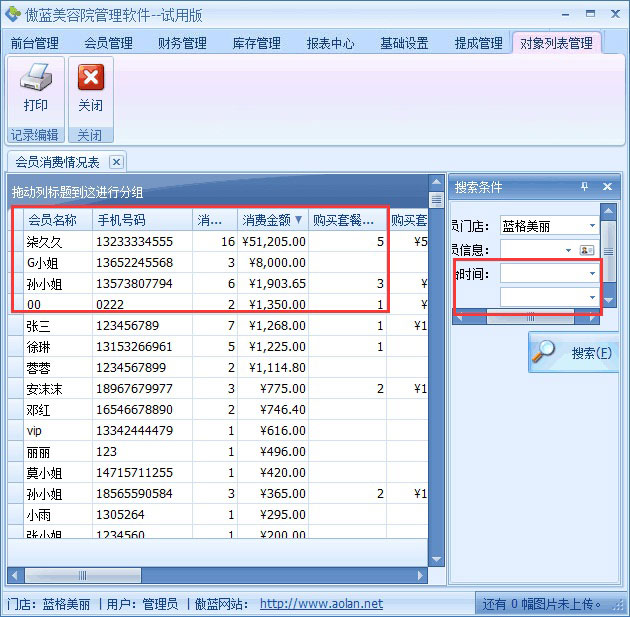Click the red 关闭 X icon
Screen dimensions: 630x617
coord(91,79)
